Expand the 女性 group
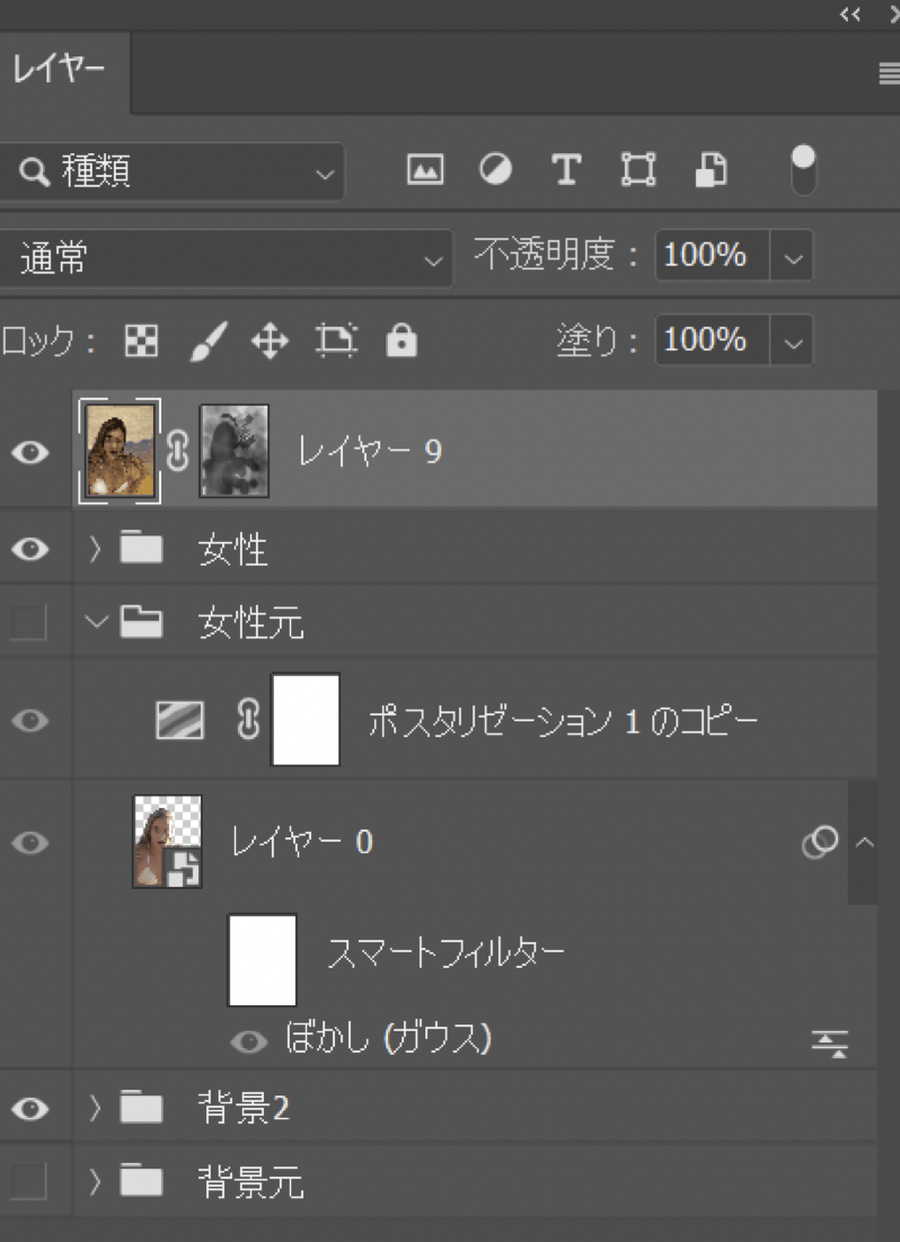900x1242 pixels. tap(95, 548)
